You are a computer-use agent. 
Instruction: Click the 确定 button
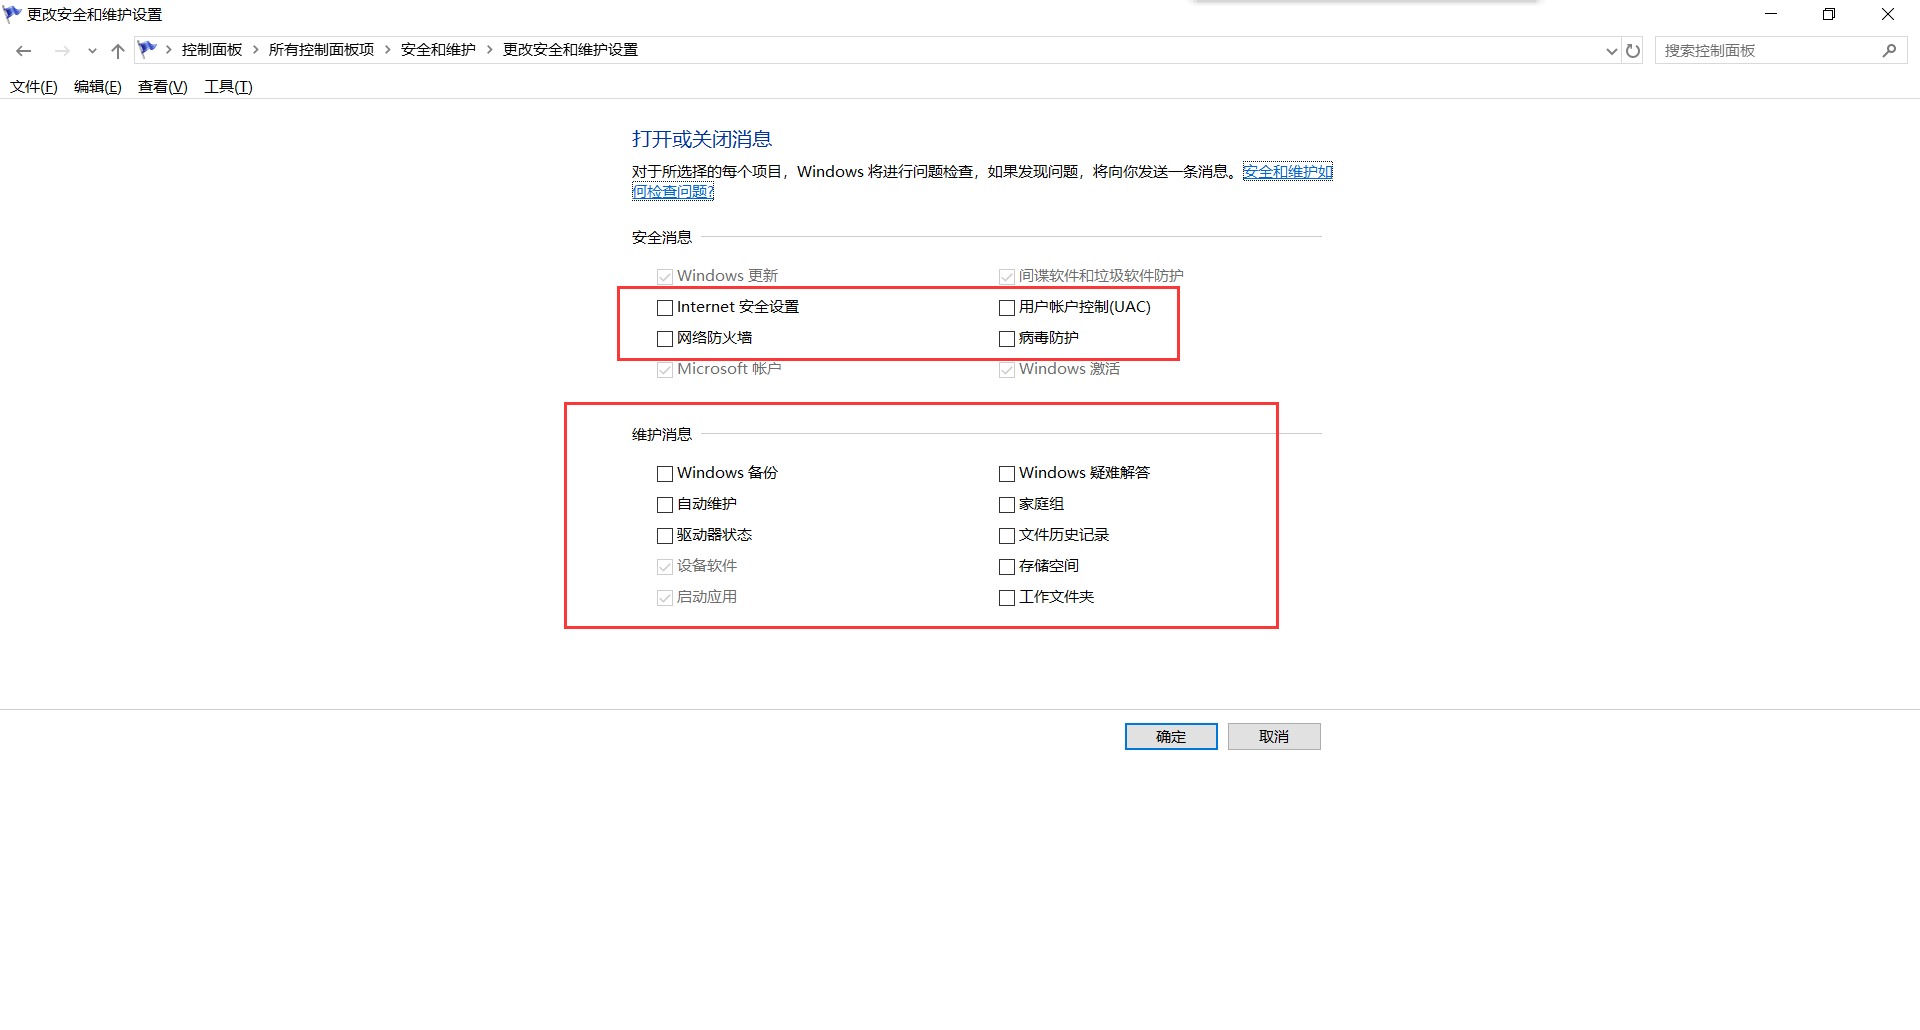1171,736
